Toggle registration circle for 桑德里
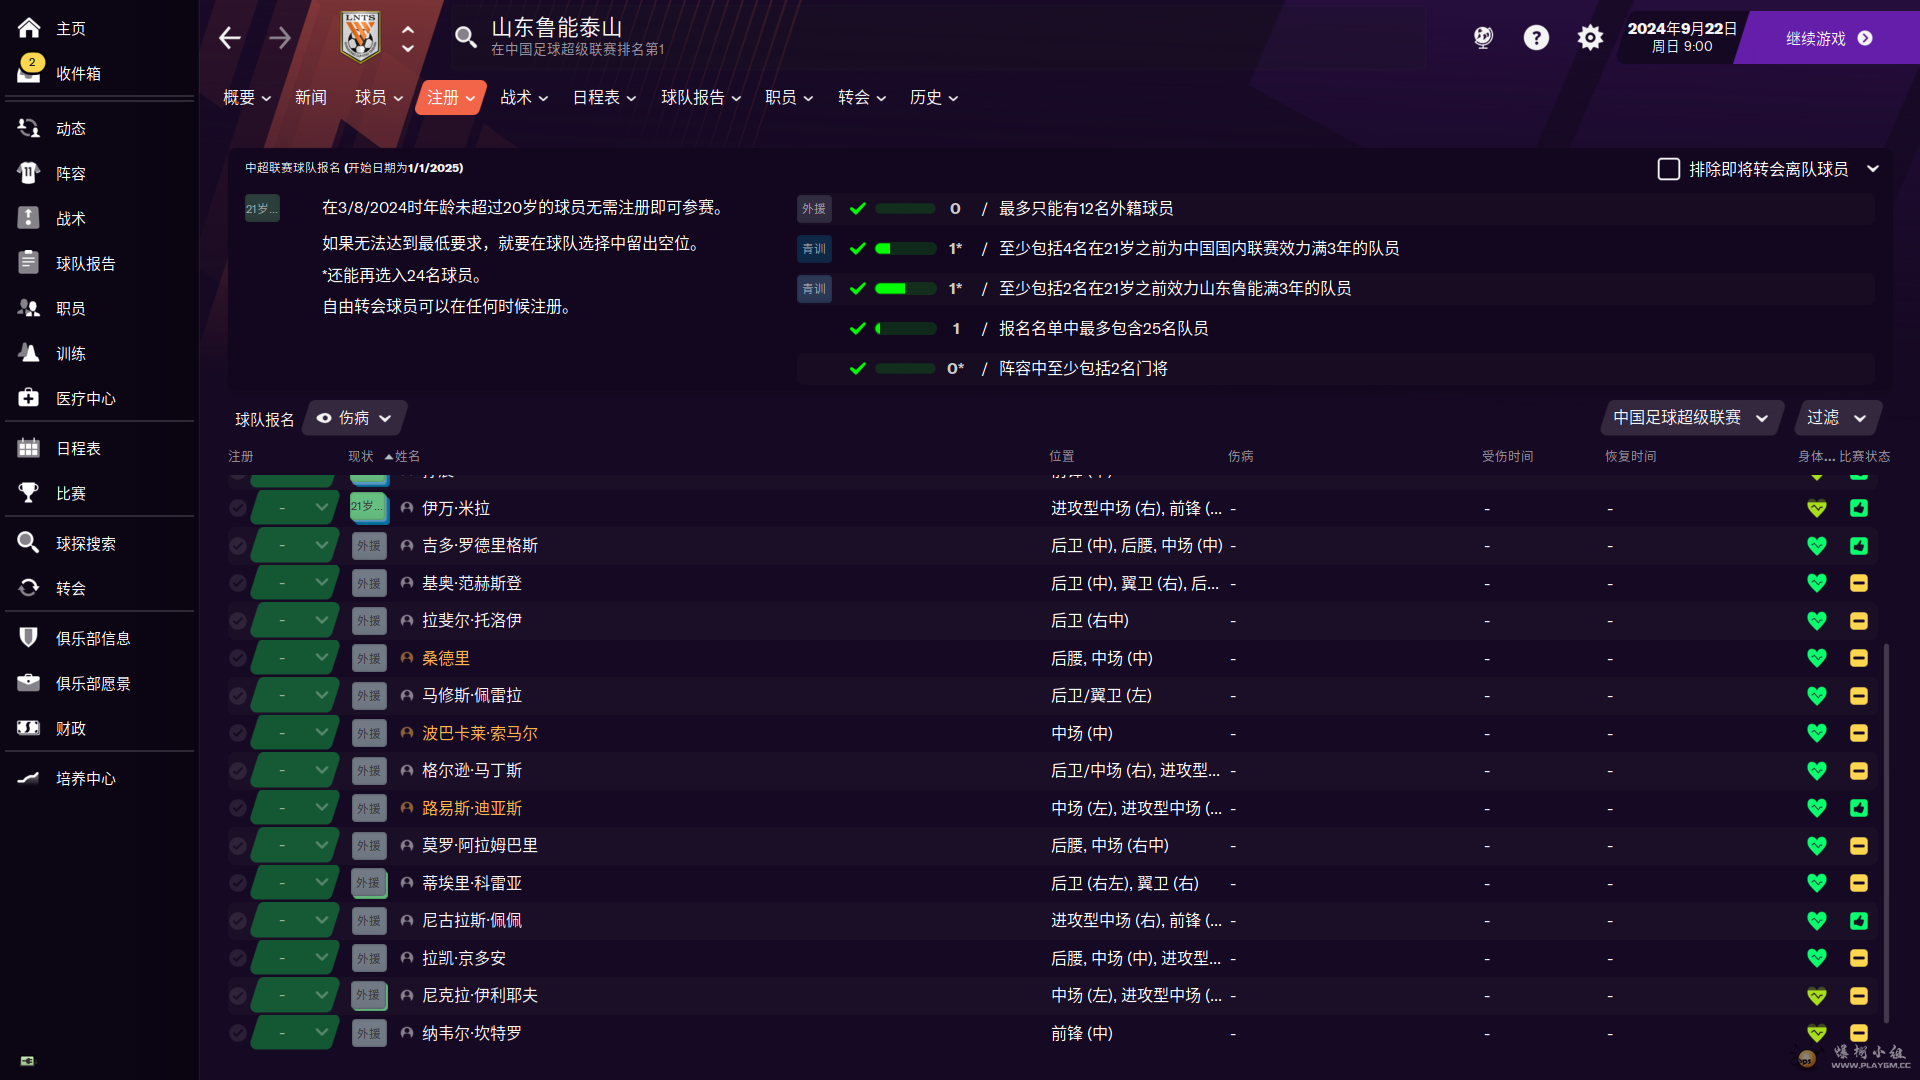This screenshot has width=1920, height=1080. point(237,658)
